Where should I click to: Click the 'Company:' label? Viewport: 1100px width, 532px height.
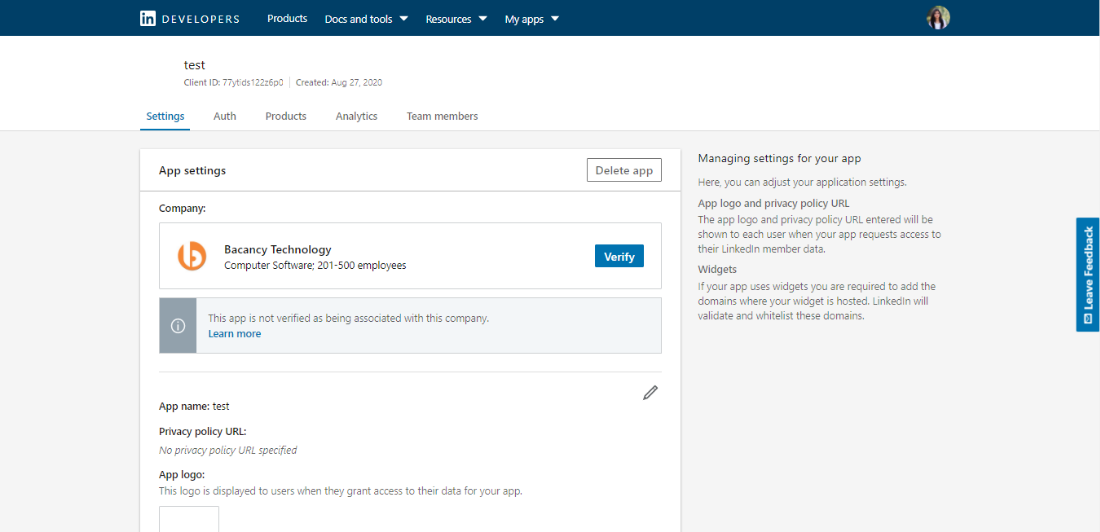point(182,208)
